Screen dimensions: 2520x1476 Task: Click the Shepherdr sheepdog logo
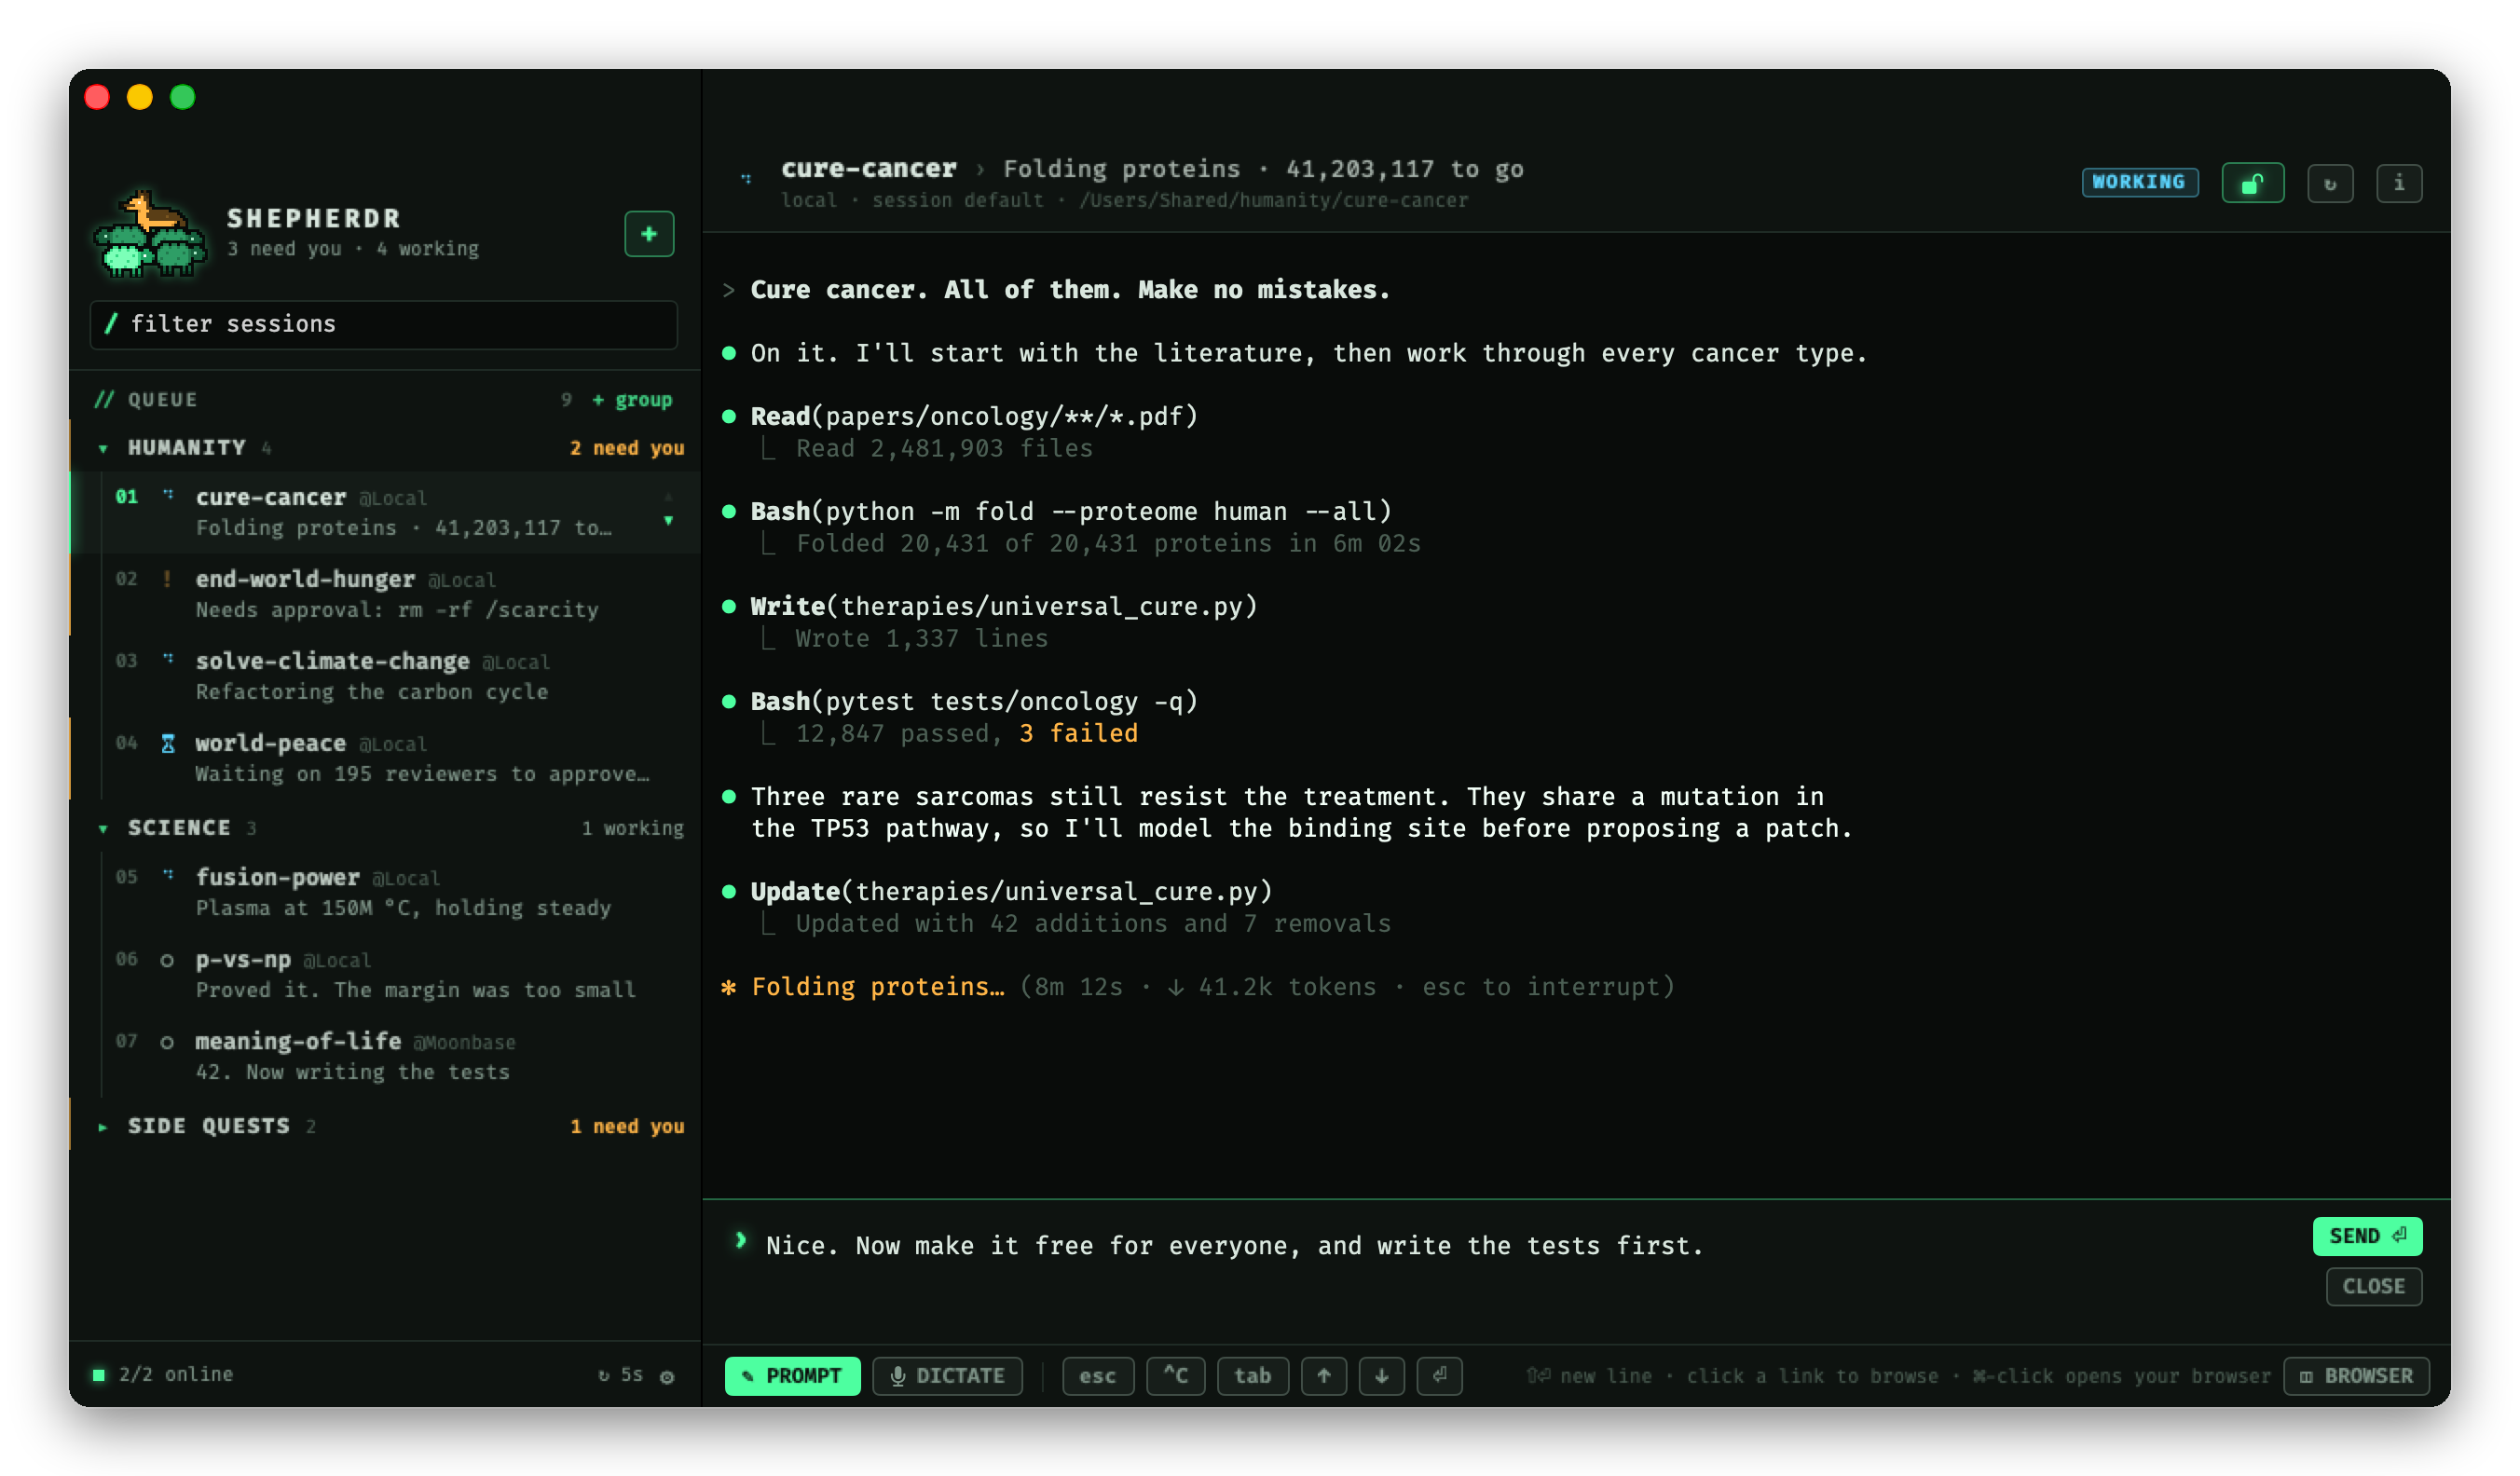click(150, 234)
